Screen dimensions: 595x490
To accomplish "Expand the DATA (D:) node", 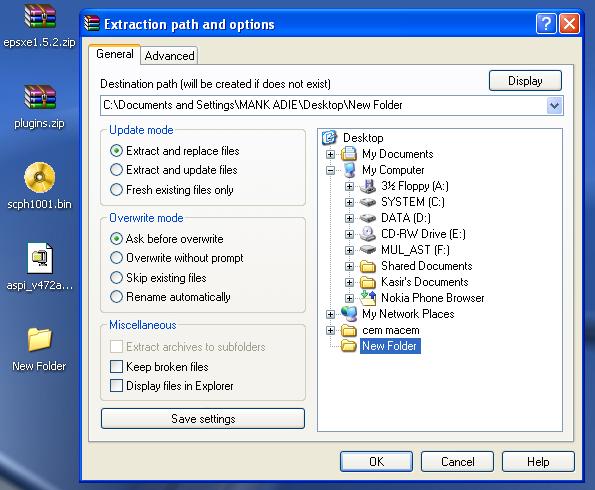I will [349, 218].
